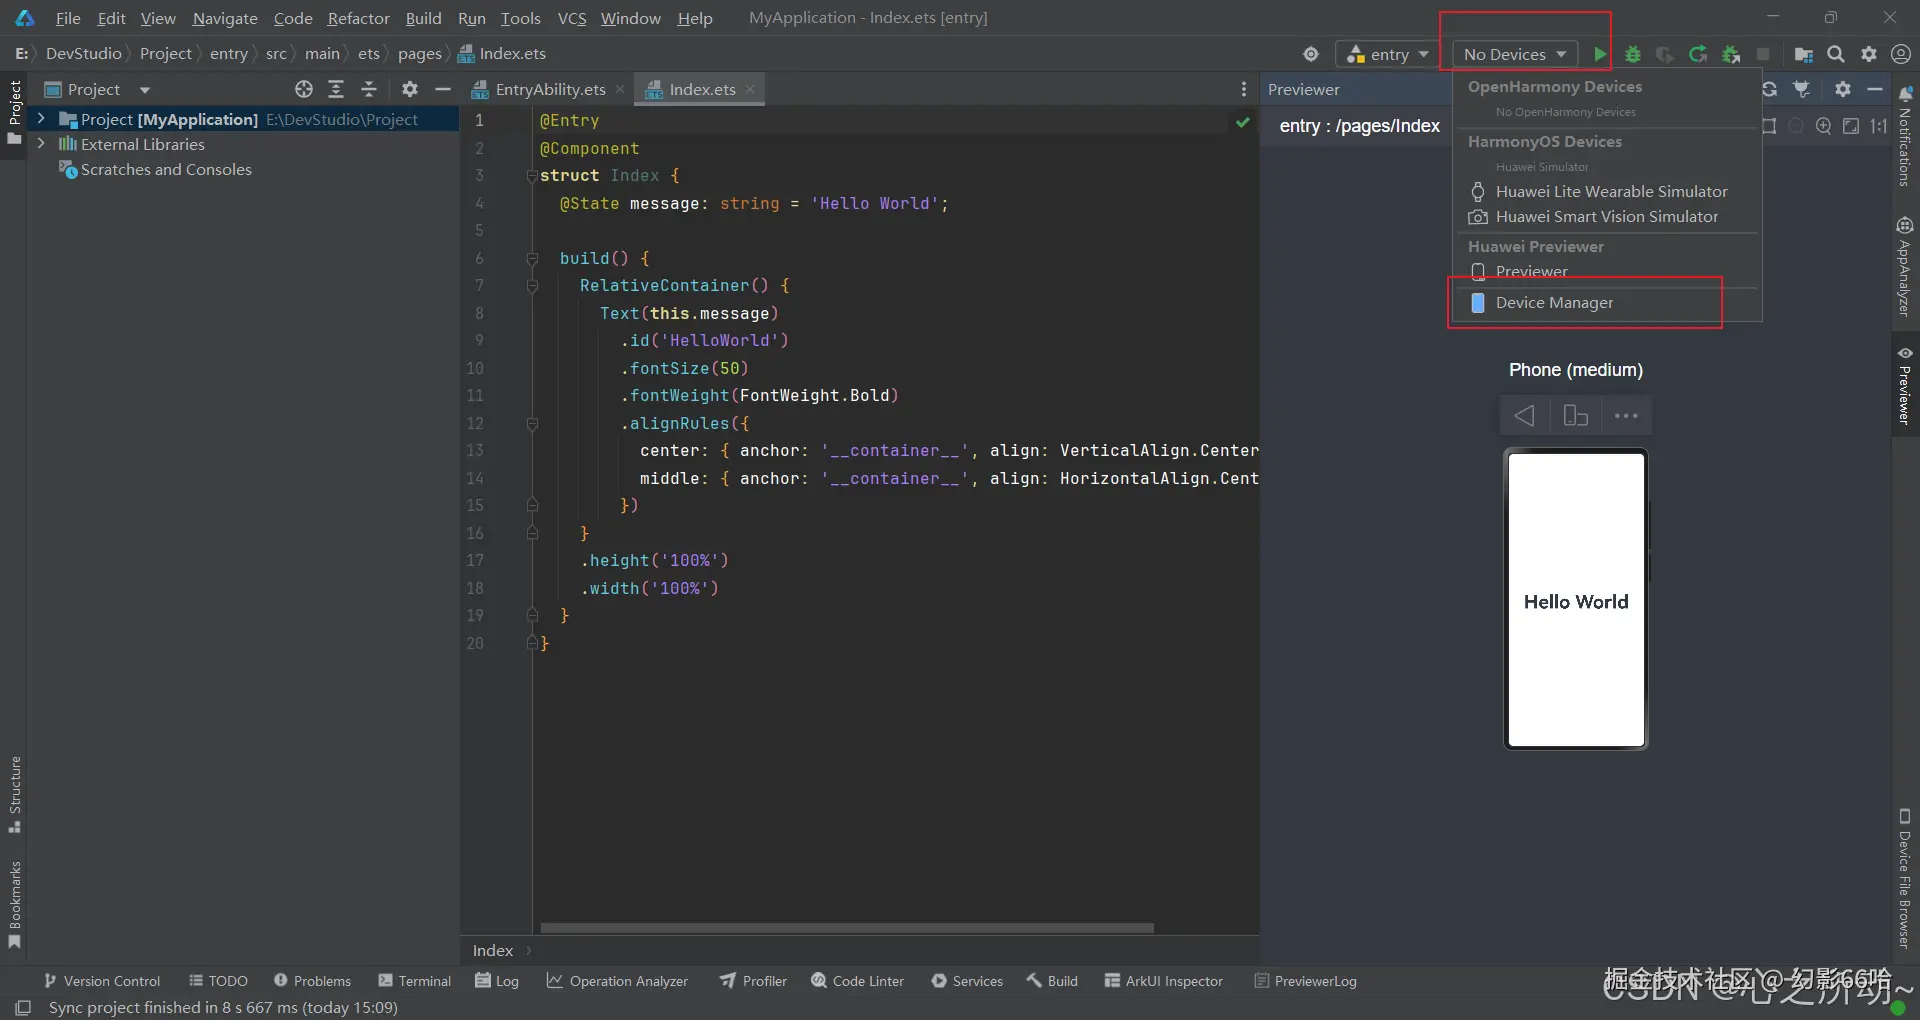Choose Huawei Lite Wearable Simulator
Viewport: 1920px width, 1020px height.
[x=1610, y=191]
